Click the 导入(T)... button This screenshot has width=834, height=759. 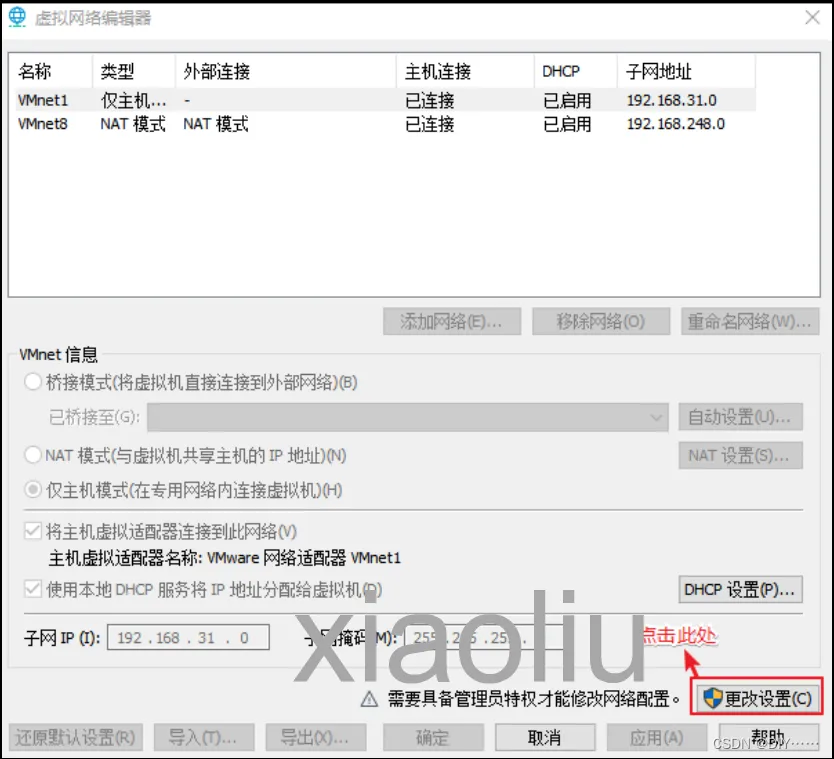coord(204,737)
